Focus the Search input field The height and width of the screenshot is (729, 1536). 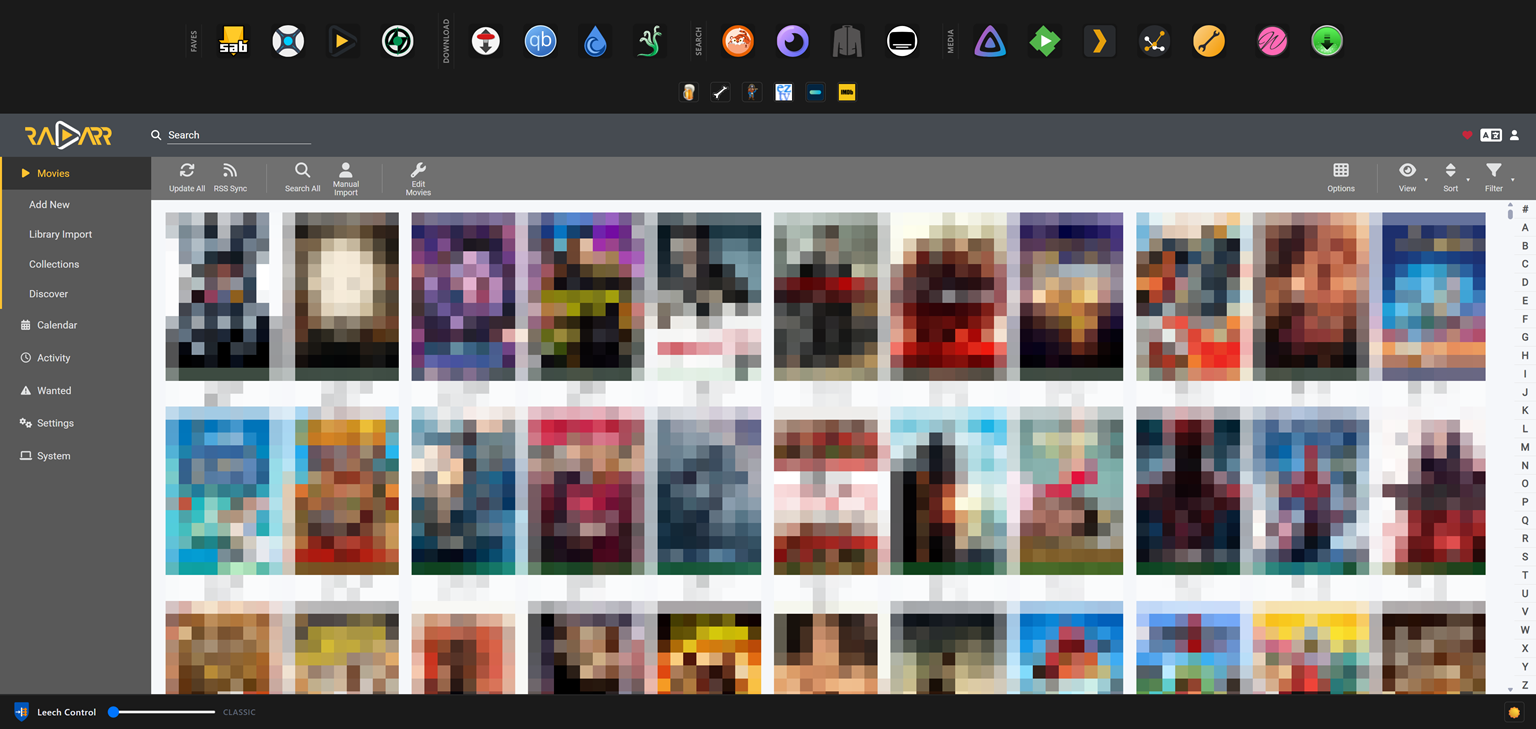point(239,135)
